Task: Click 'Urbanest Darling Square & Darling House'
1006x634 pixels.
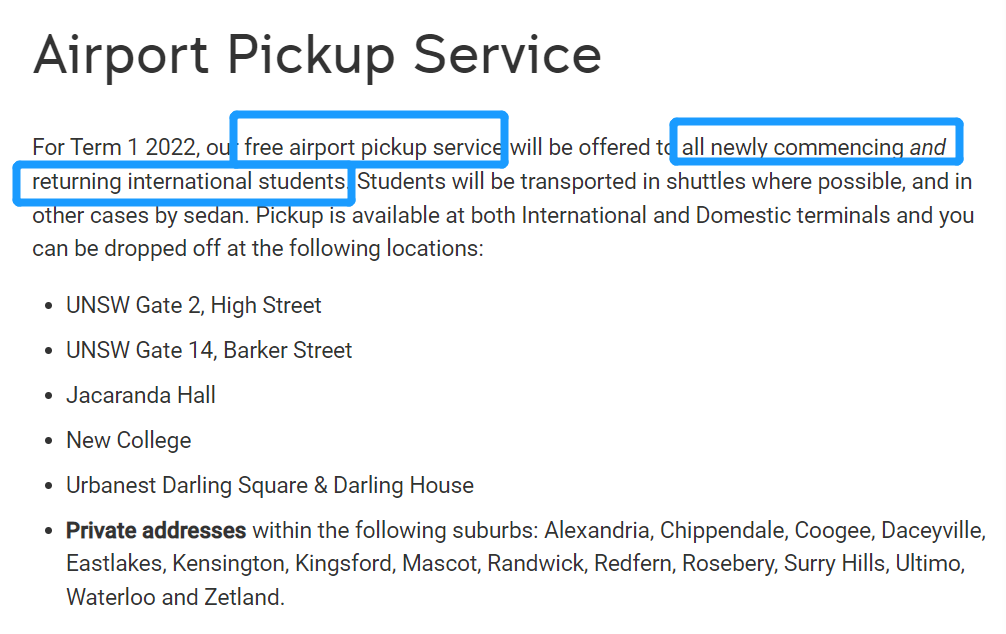Action: [x=270, y=485]
